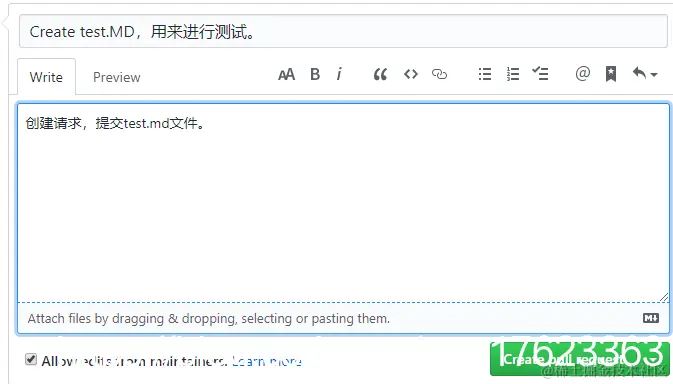The height and width of the screenshot is (384, 673).
Task: Switch to the Preview tab
Action: [116, 77]
